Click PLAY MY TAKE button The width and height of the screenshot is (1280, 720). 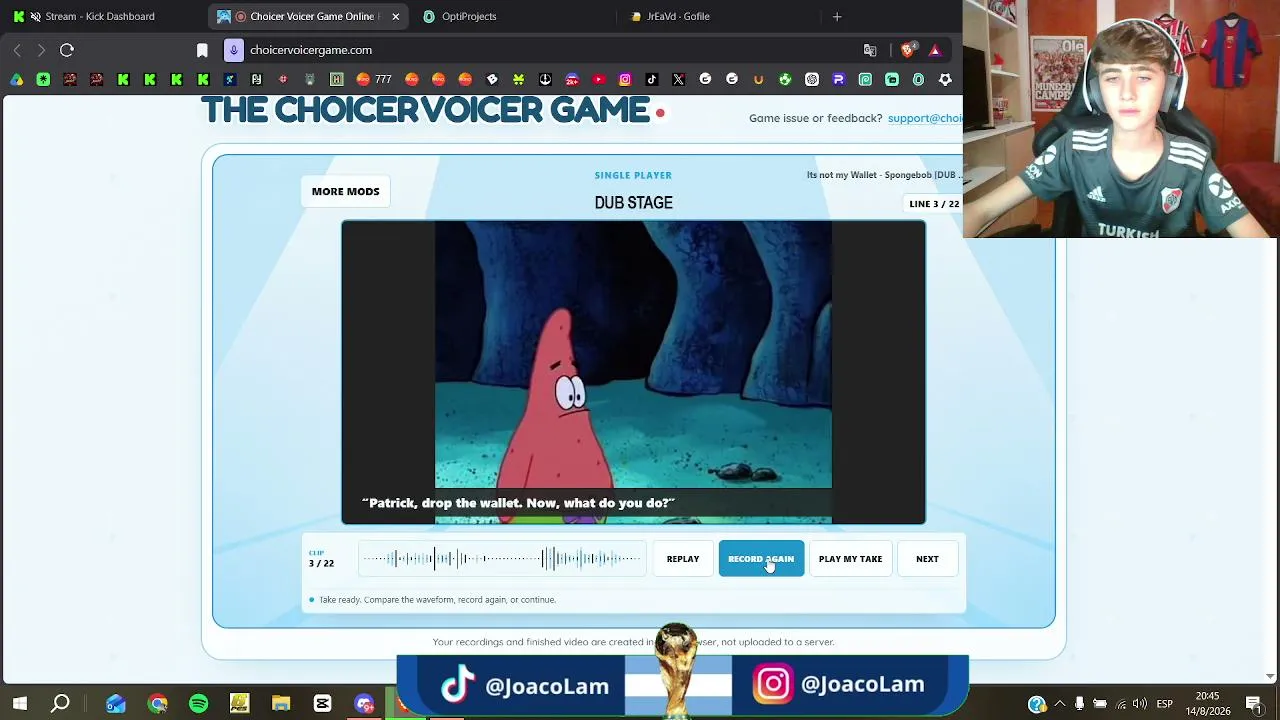click(850, 559)
